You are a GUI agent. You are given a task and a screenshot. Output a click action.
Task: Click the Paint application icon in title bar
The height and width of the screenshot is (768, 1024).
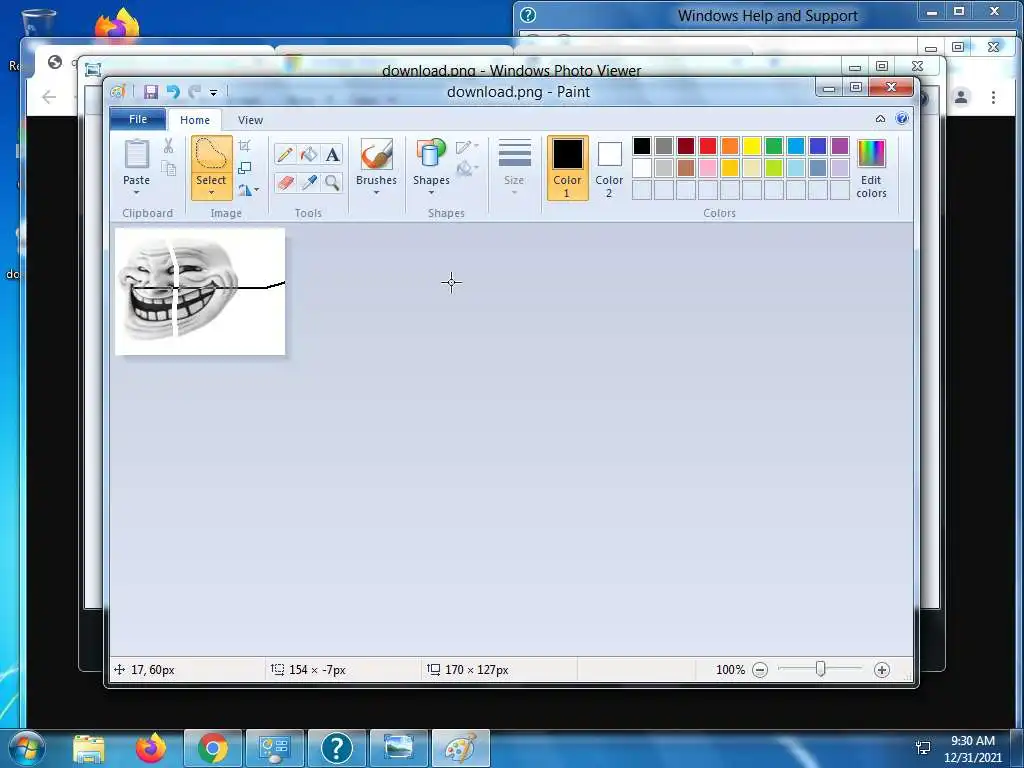pos(118,92)
